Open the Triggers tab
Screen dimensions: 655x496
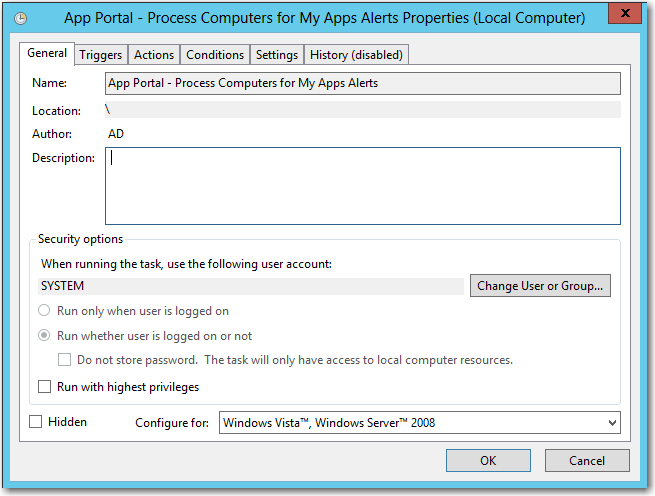tap(101, 55)
